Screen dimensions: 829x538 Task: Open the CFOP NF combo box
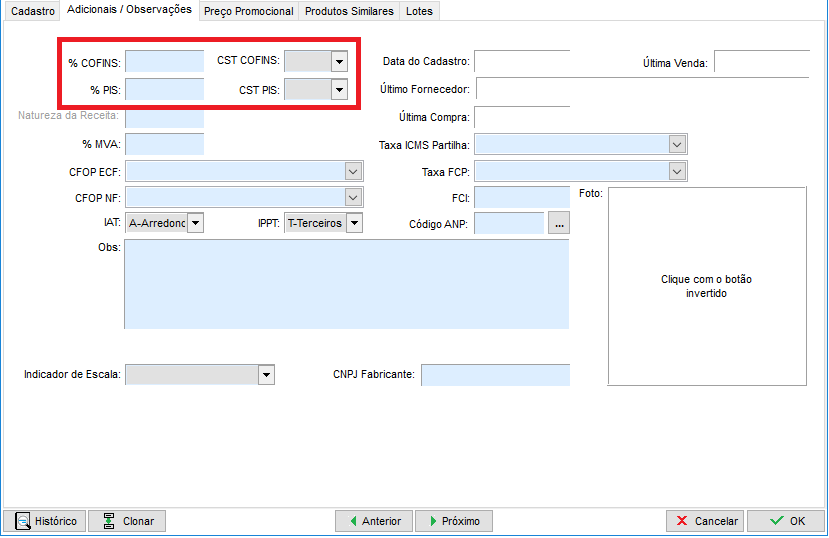coord(352,198)
